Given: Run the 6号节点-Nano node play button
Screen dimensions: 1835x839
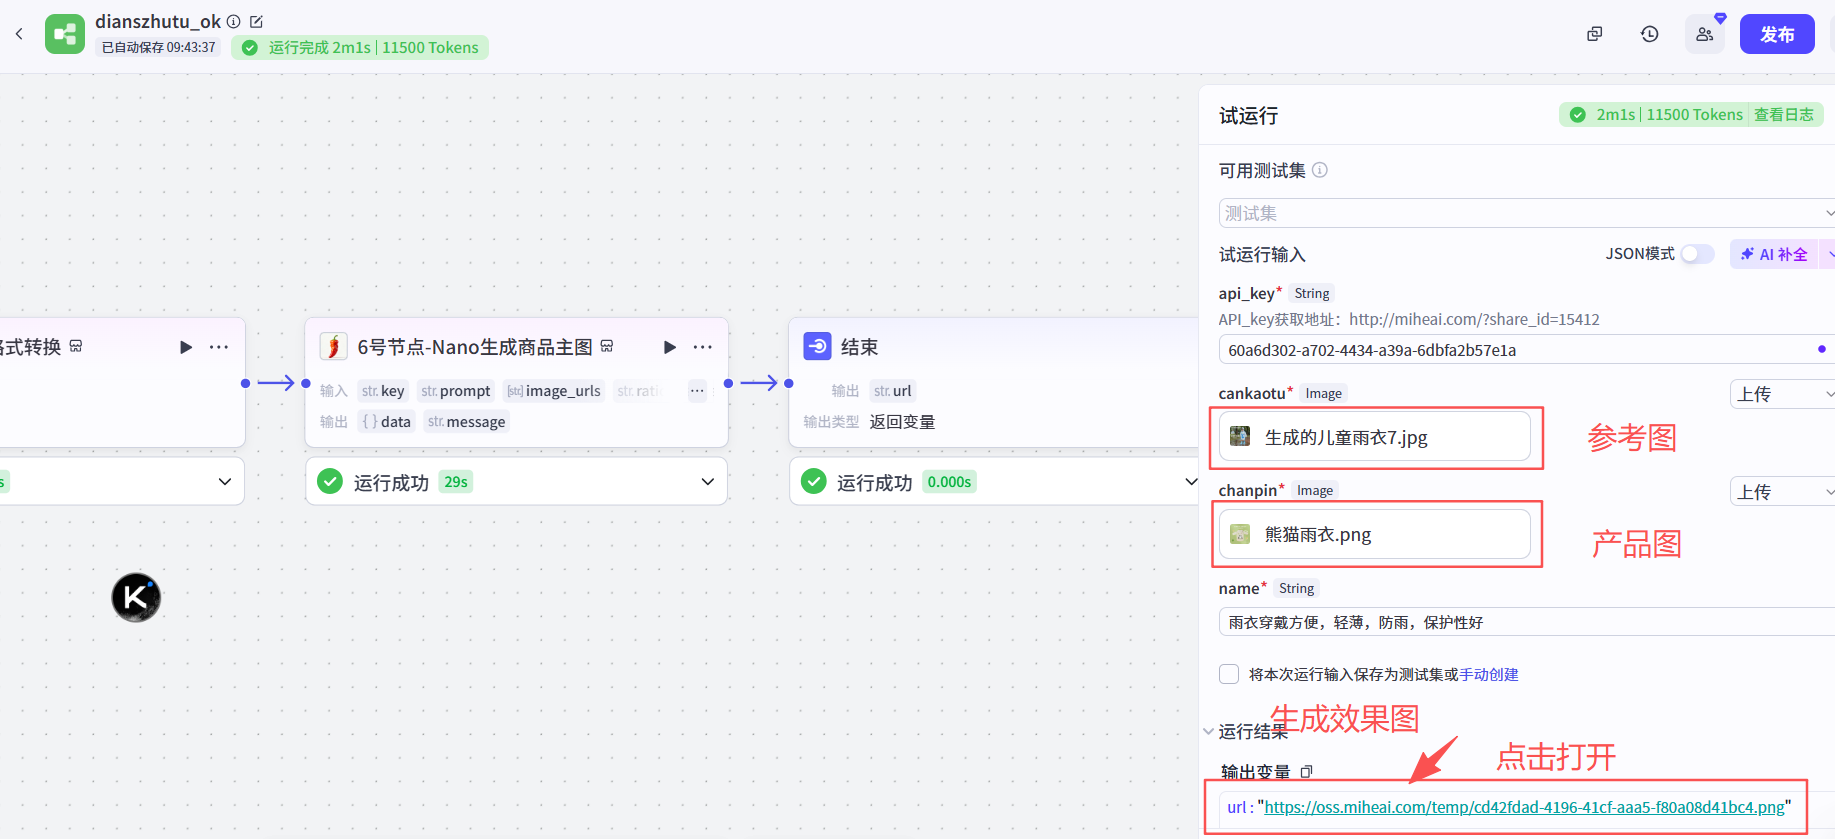Looking at the screenshot, I should [670, 347].
